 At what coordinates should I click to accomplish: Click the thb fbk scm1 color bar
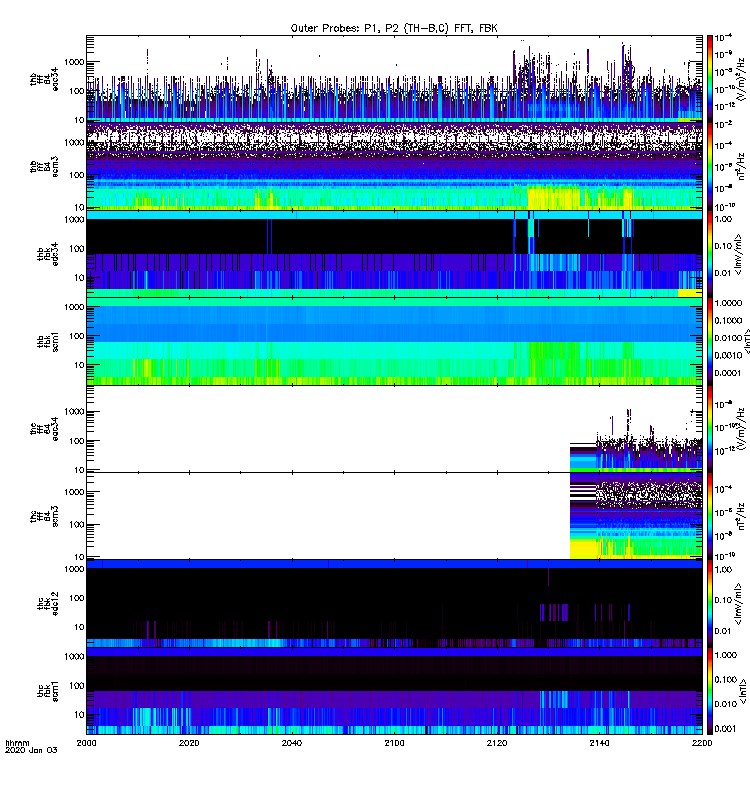(x=709, y=341)
